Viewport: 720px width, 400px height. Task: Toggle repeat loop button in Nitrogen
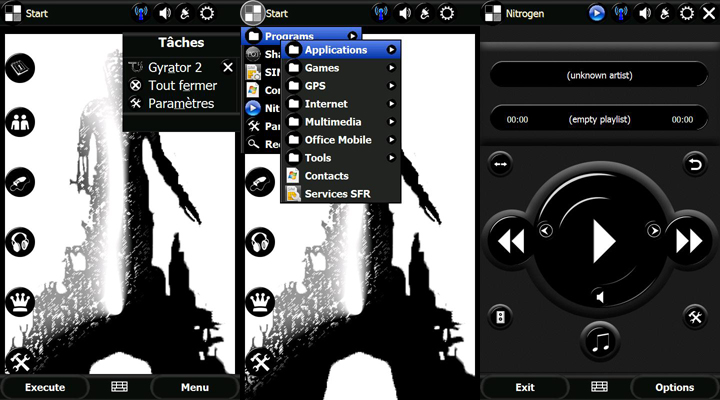[x=695, y=164]
